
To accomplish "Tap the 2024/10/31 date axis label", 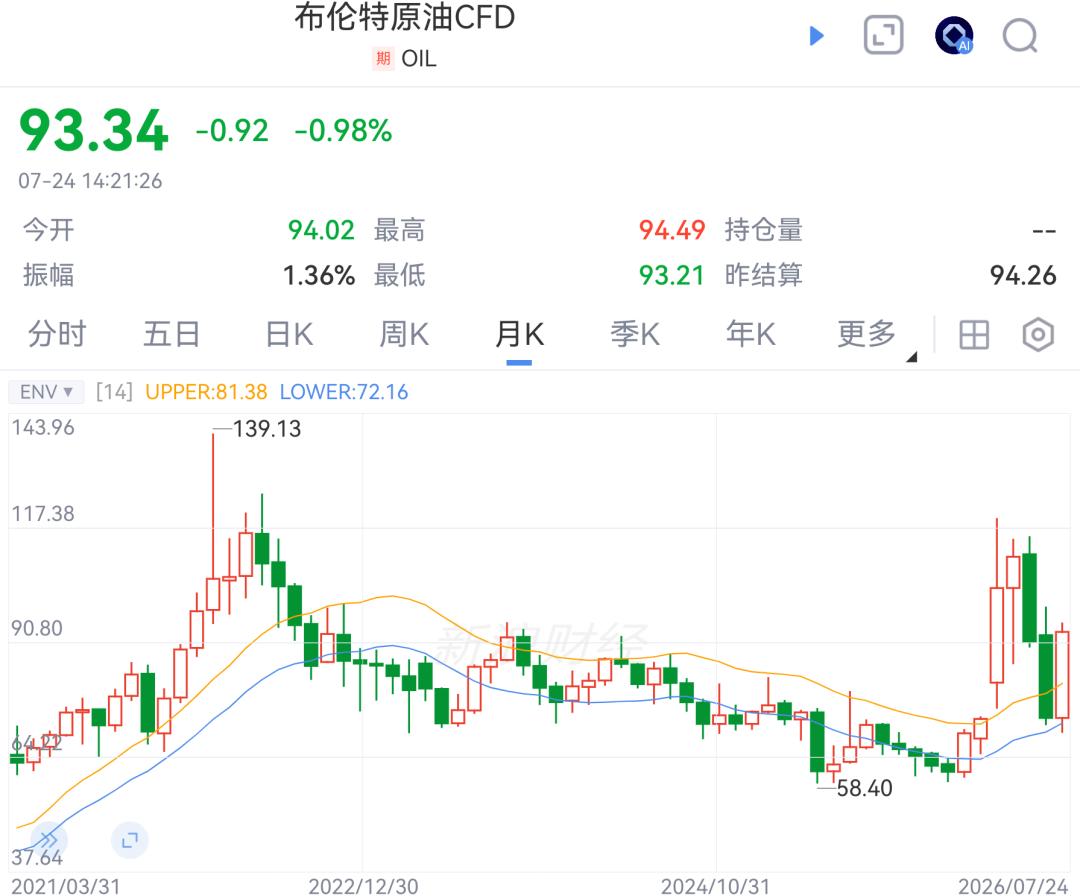I will pyautogui.click(x=715, y=886).
